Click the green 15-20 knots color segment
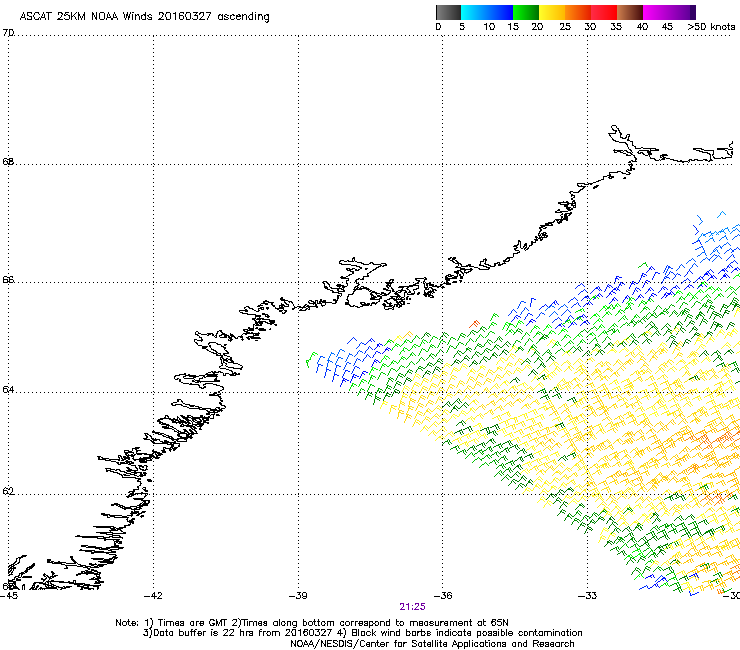The height and width of the screenshot is (650, 740). click(x=526, y=12)
